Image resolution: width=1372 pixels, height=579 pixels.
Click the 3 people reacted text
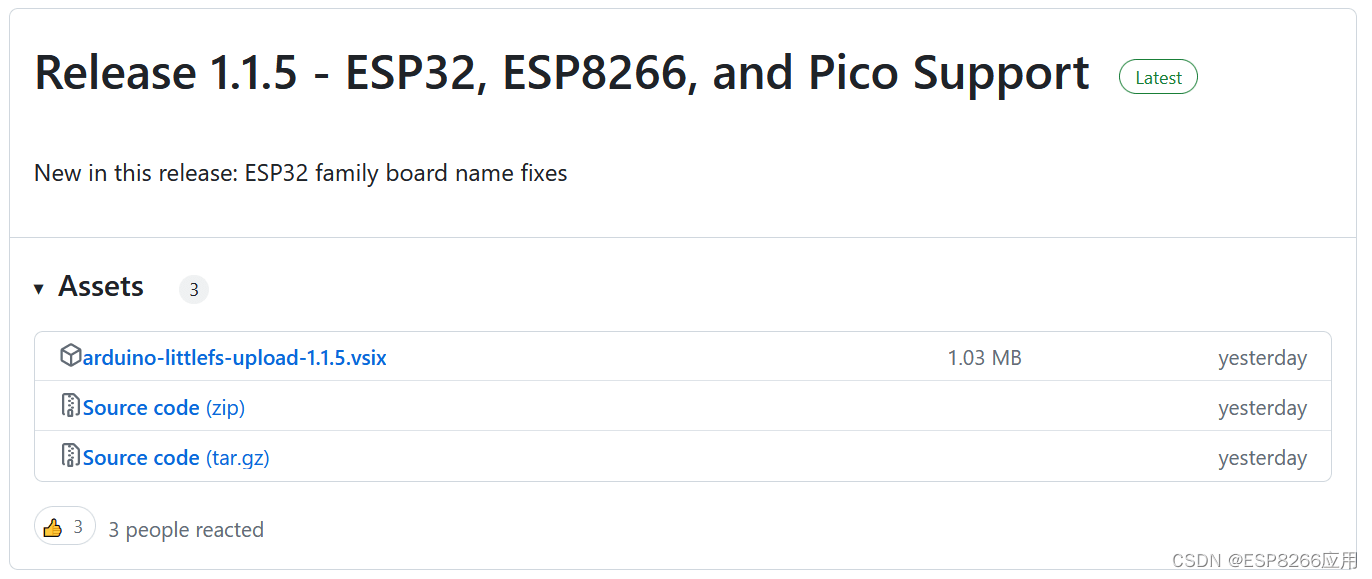(186, 529)
